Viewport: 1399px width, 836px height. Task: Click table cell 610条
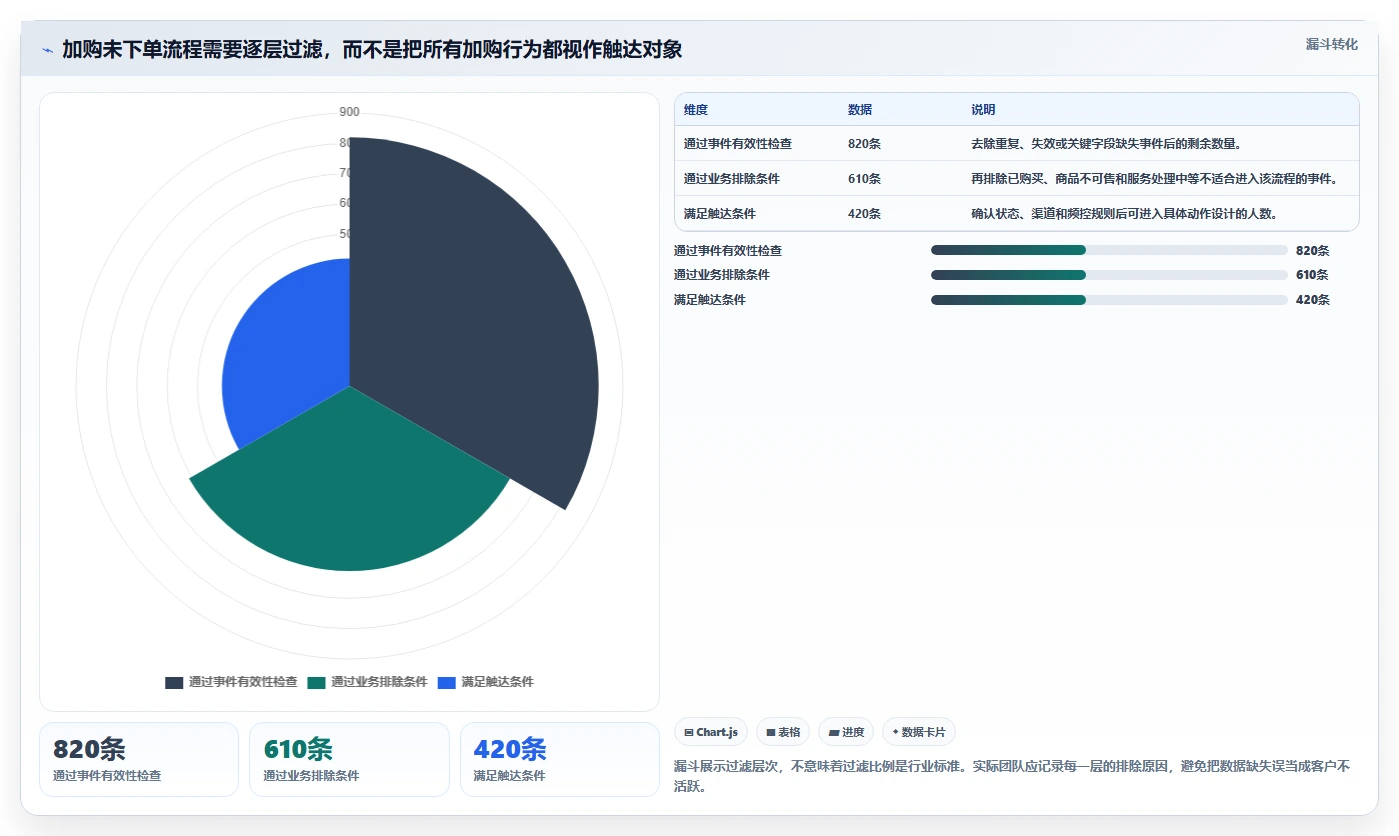pyautogui.click(x=864, y=179)
